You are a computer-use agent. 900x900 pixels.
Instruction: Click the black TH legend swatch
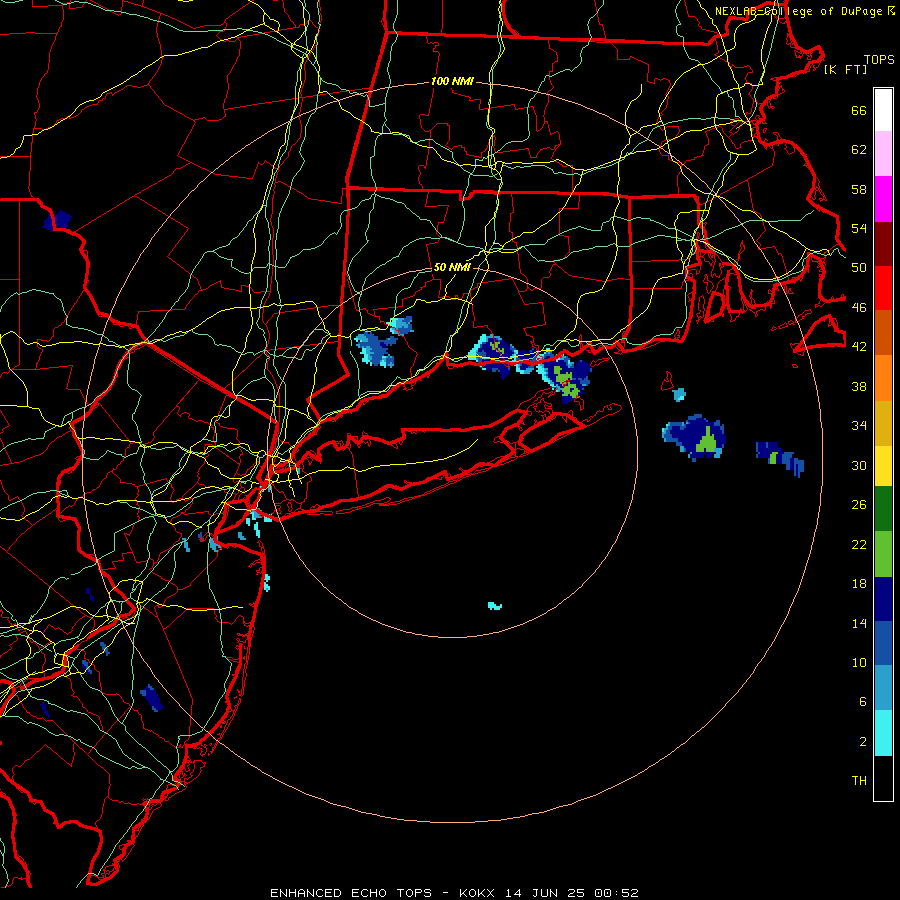coord(883,778)
